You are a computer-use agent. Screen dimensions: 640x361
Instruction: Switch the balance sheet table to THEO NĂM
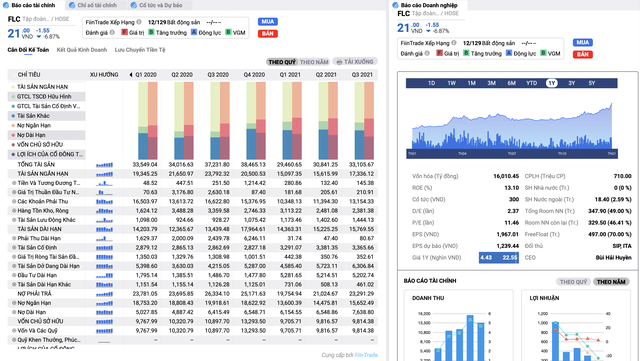[x=314, y=62]
